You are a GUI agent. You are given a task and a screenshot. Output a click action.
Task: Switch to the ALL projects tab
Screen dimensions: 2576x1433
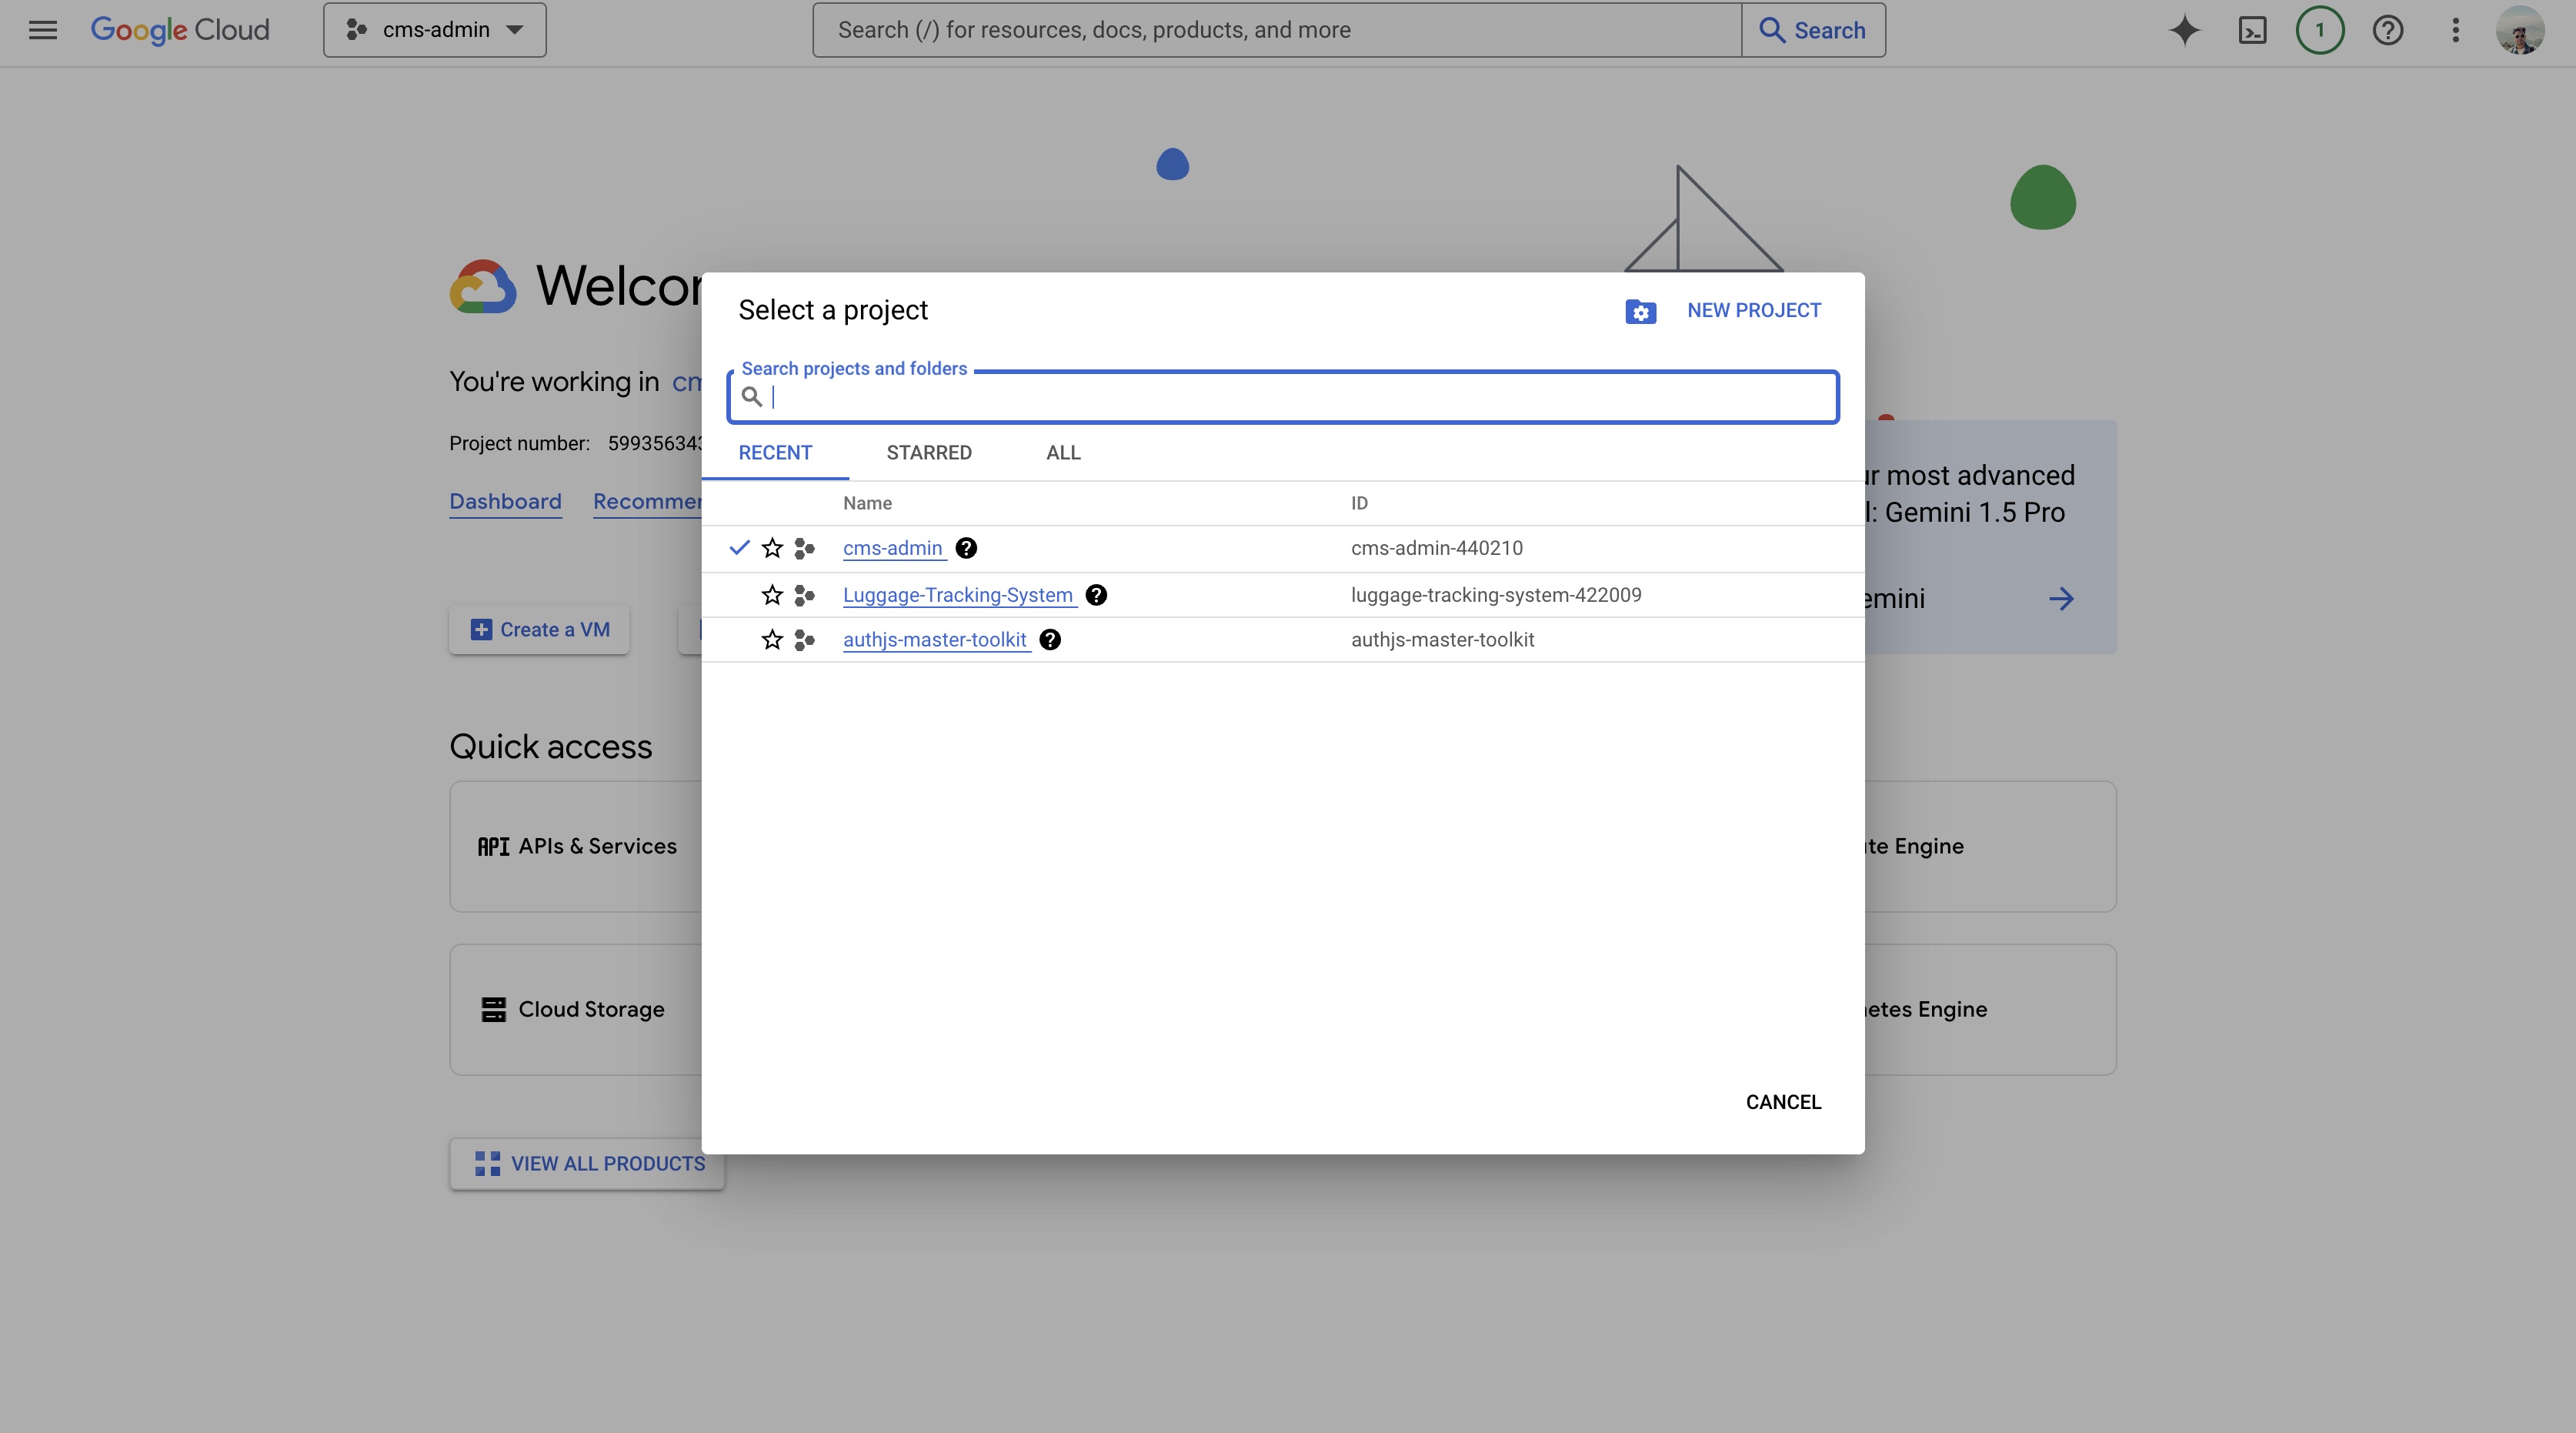[x=1063, y=453]
